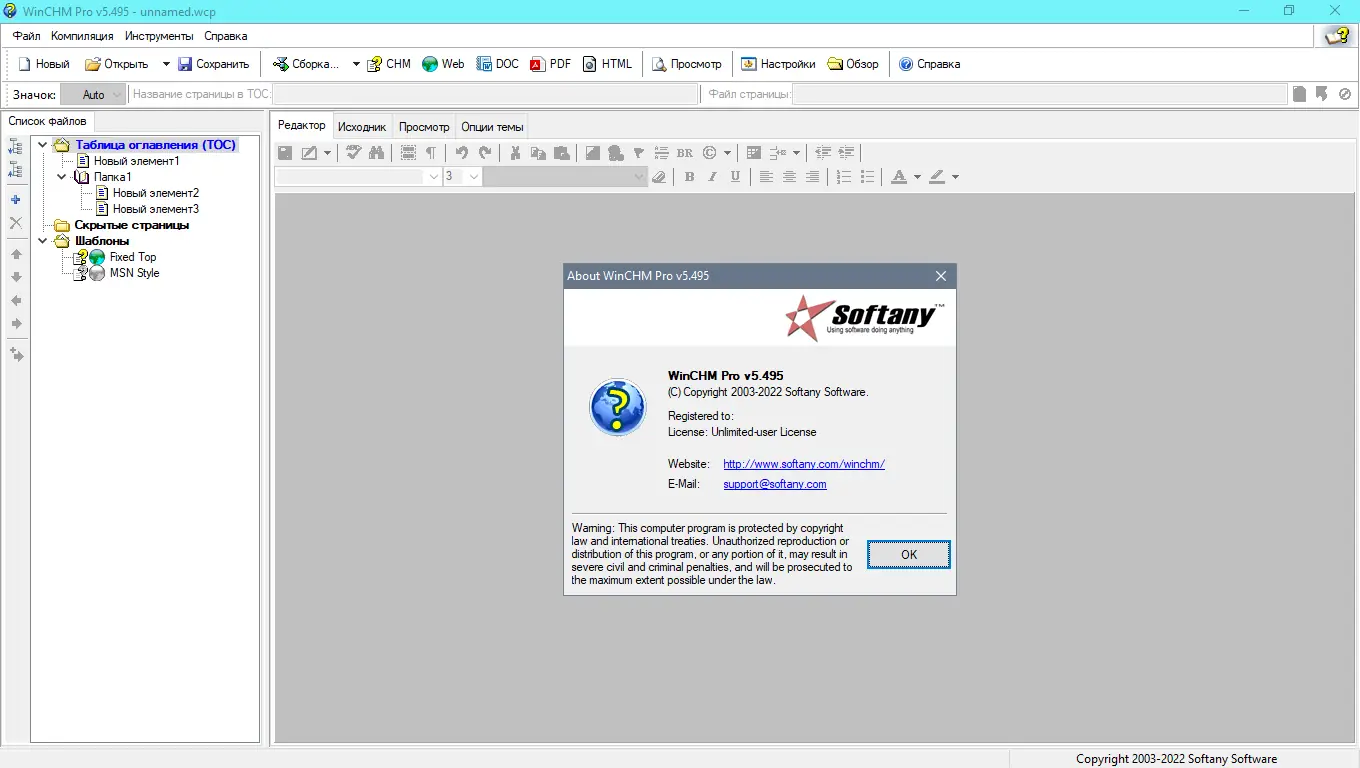Click the align right button
Image resolution: width=1360 pixels, height=768 pixels.
click(x=812, y=177)
